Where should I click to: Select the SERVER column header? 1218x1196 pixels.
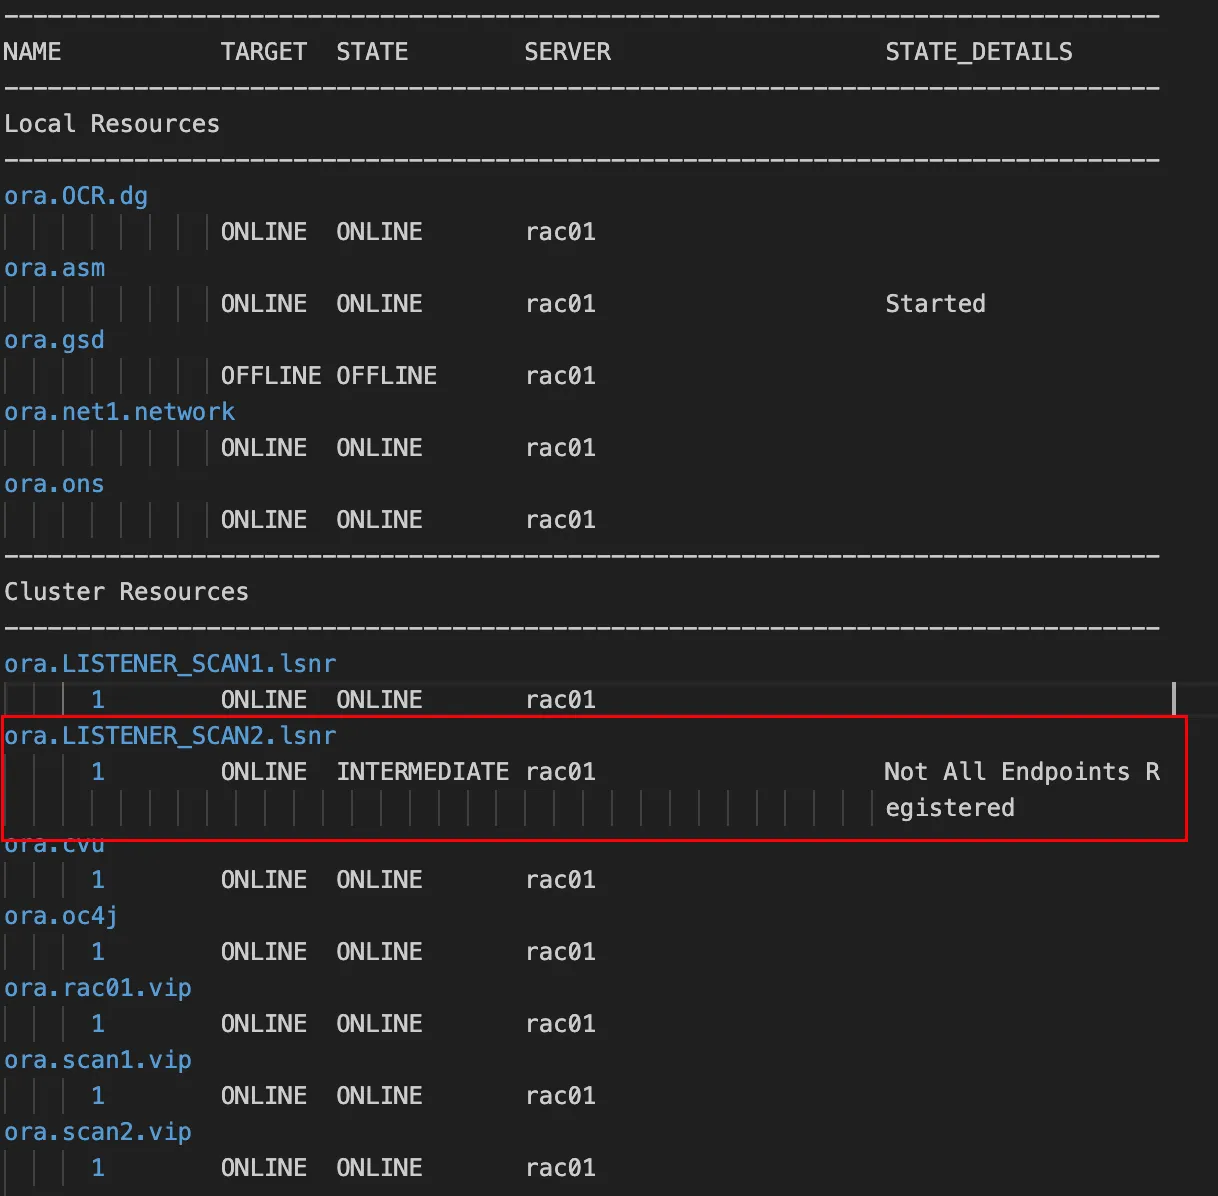pos(567,51)
